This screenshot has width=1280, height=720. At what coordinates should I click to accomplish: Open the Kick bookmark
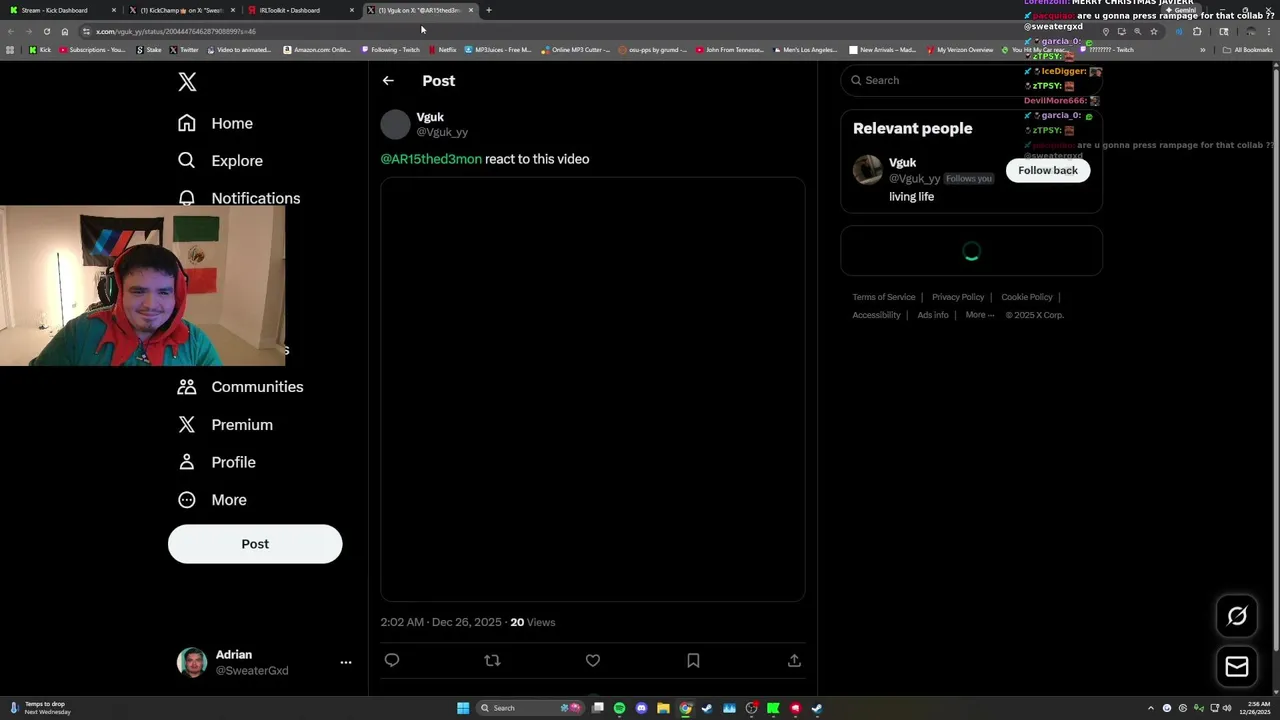[x=40, y=50]
